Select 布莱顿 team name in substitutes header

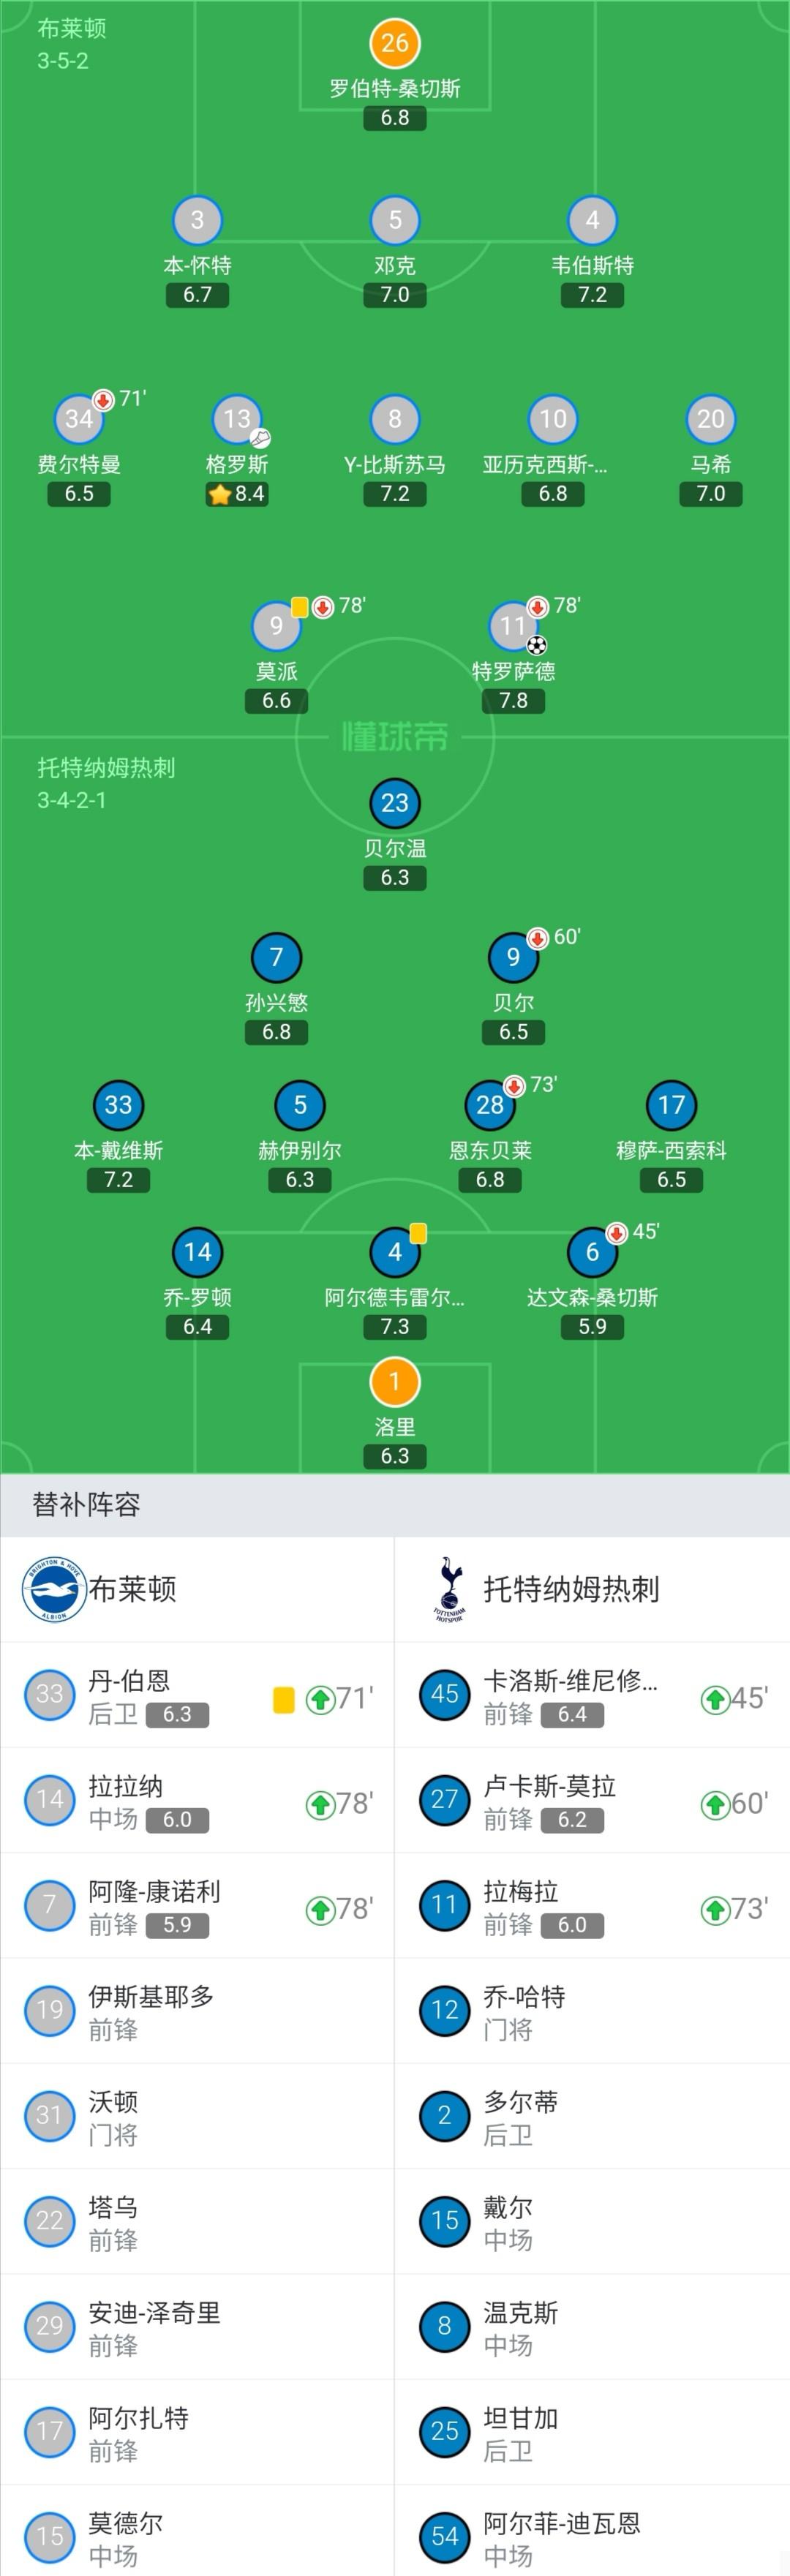coord(133,1589)
